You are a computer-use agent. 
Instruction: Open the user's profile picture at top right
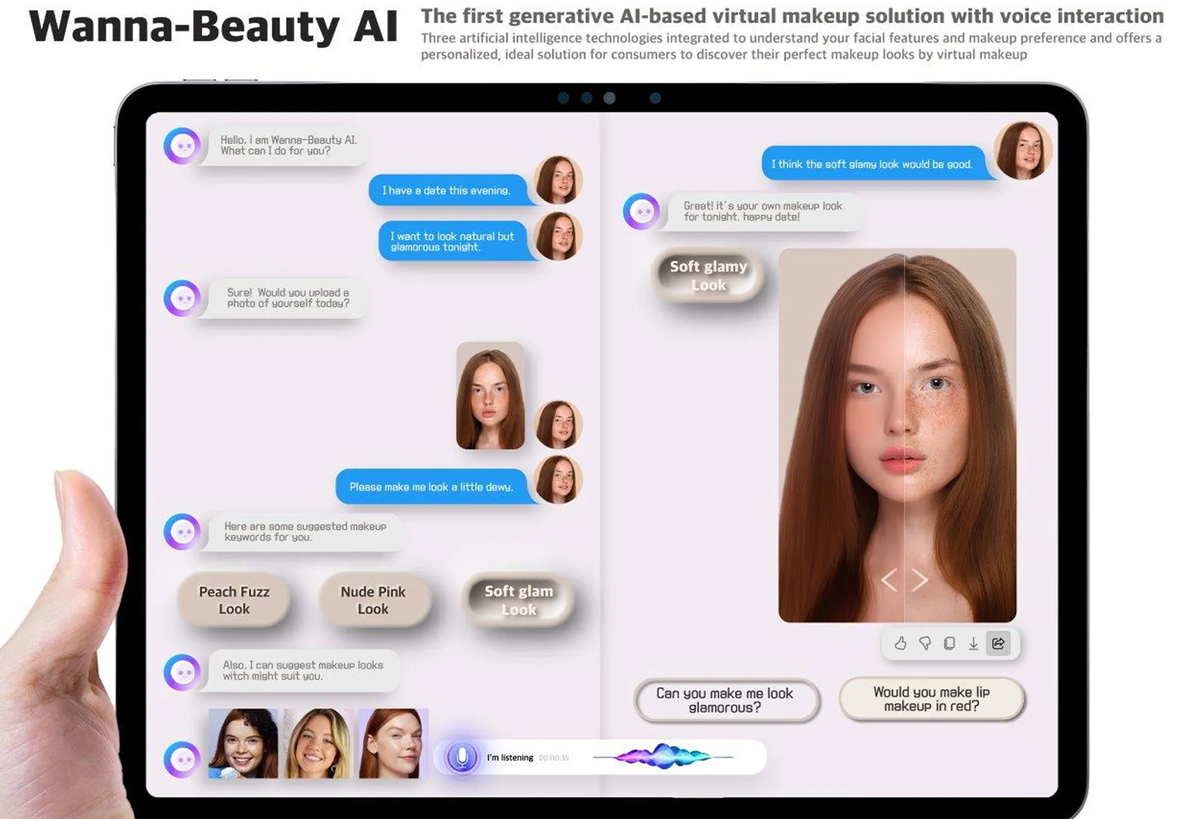[1025, 148]
